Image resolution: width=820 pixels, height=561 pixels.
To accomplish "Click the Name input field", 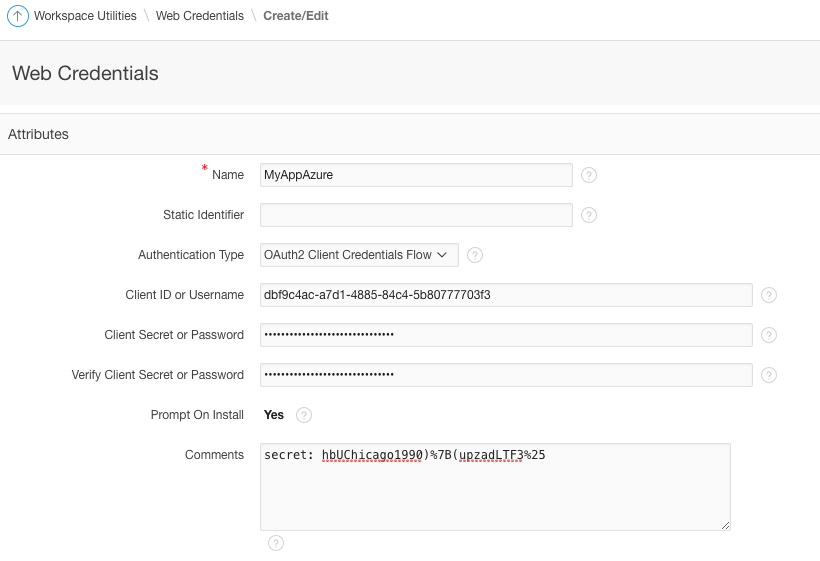I will 416,175.
